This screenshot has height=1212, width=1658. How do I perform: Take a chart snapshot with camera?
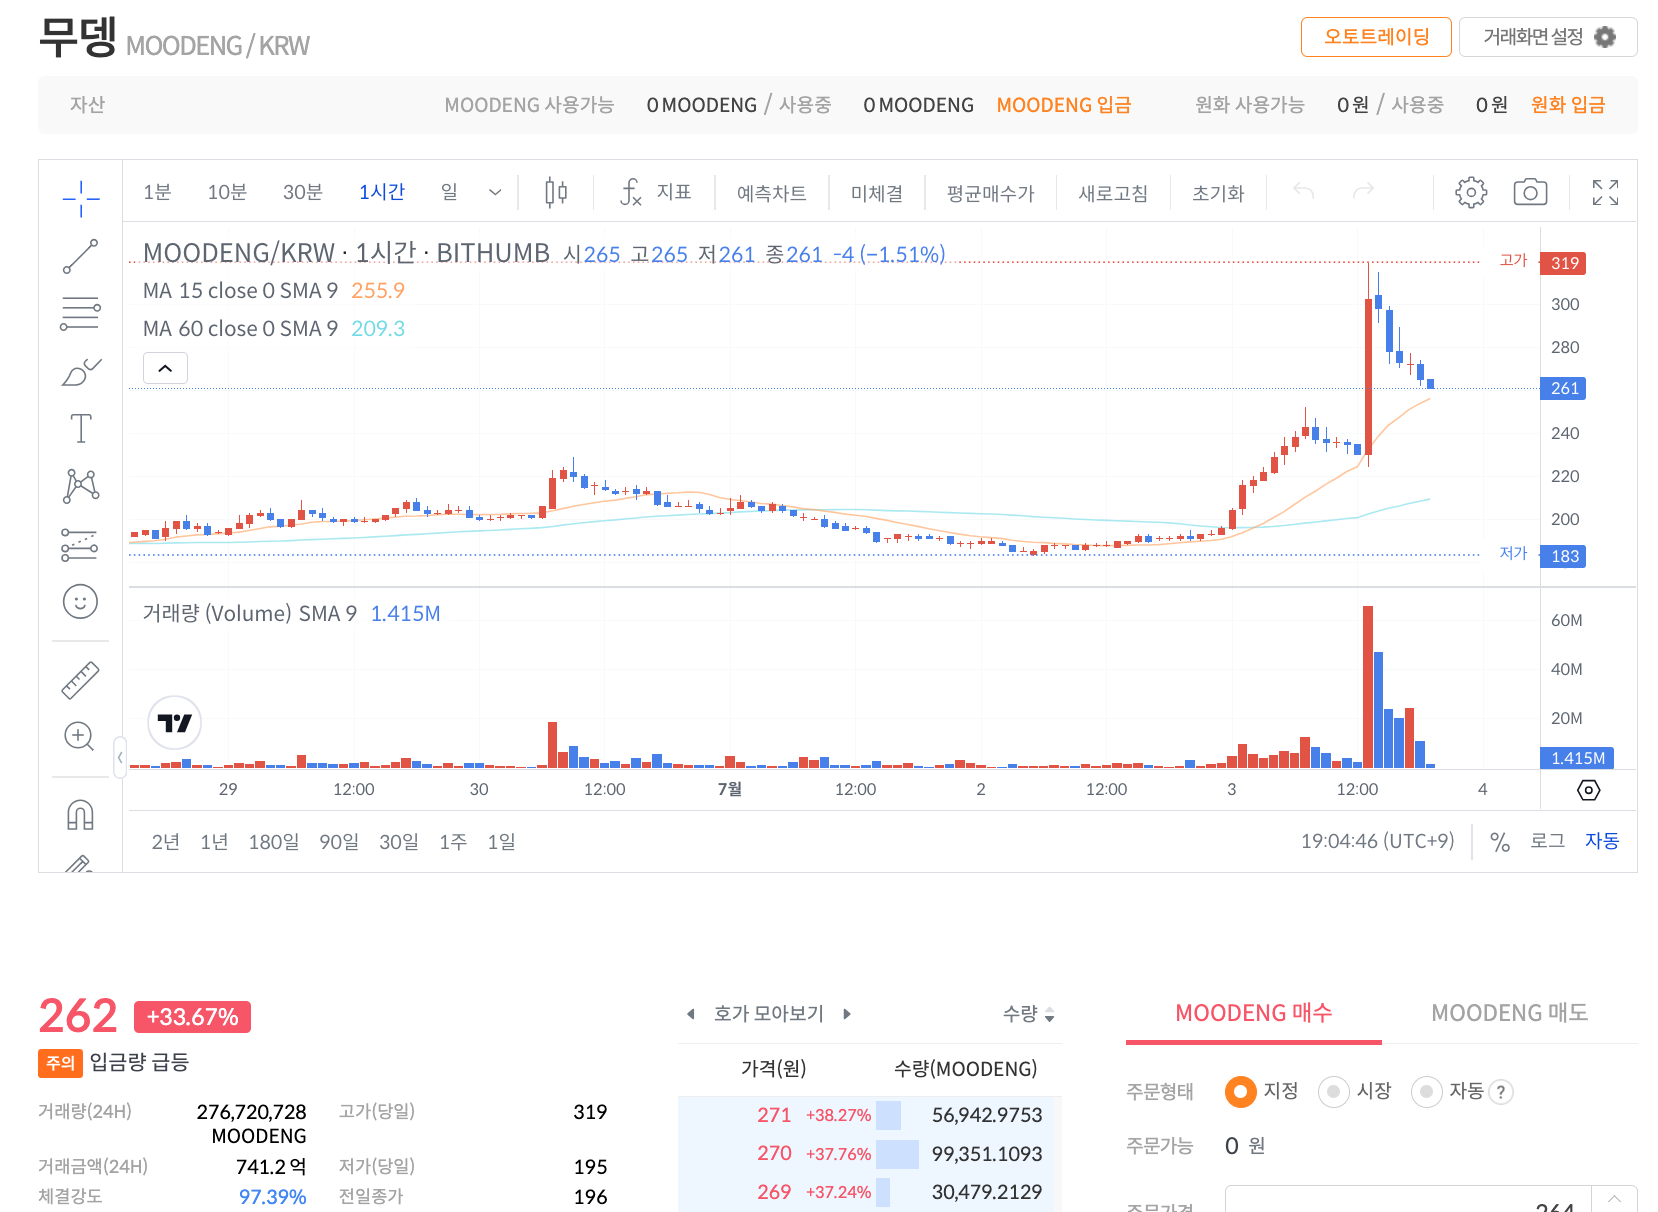pyautogui.click(x=1530, y=192)
